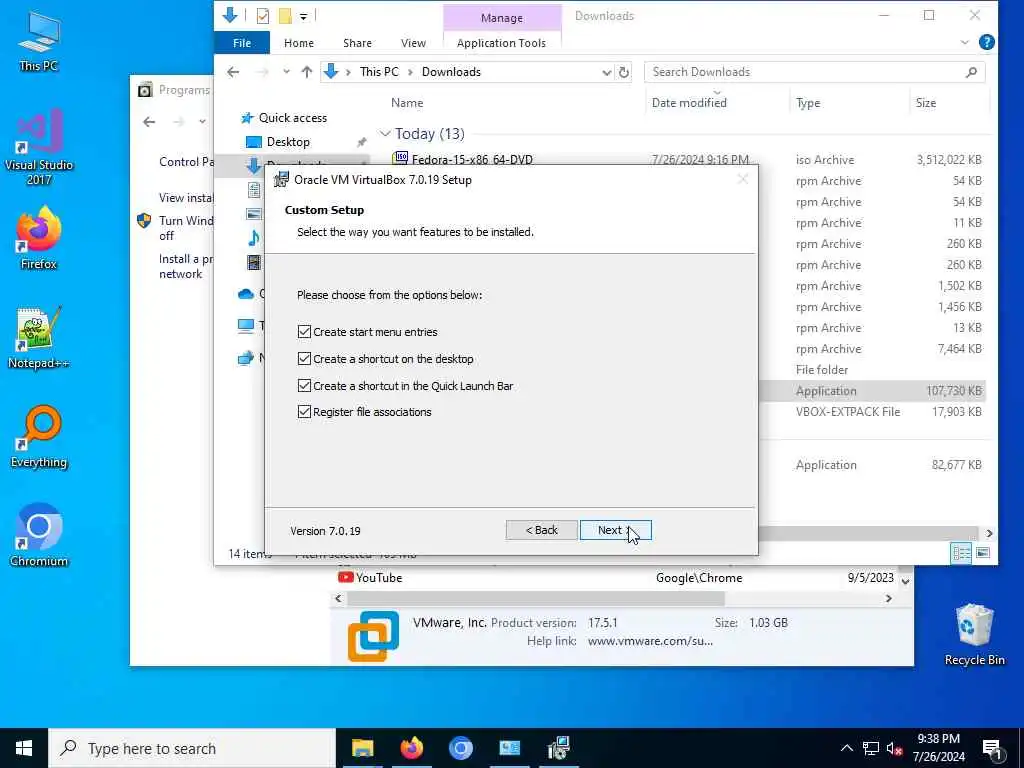Show hidden system tray icons
Viewport: 1024px width, 768px height.
click(x=846, y=748)
